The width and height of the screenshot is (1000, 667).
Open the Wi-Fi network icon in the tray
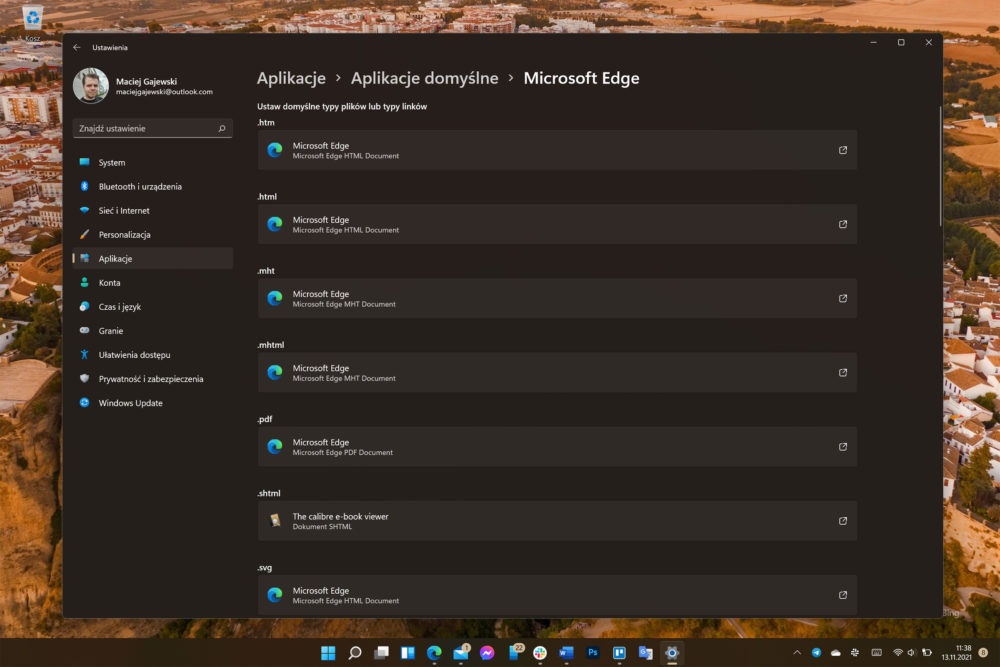[898, 652]
